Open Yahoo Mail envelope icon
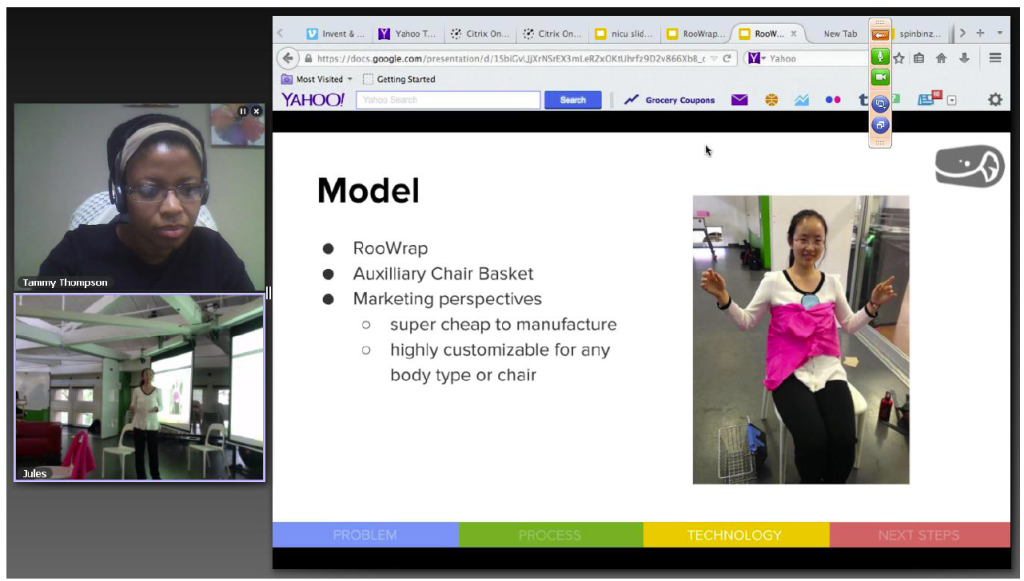 point(739,100)
